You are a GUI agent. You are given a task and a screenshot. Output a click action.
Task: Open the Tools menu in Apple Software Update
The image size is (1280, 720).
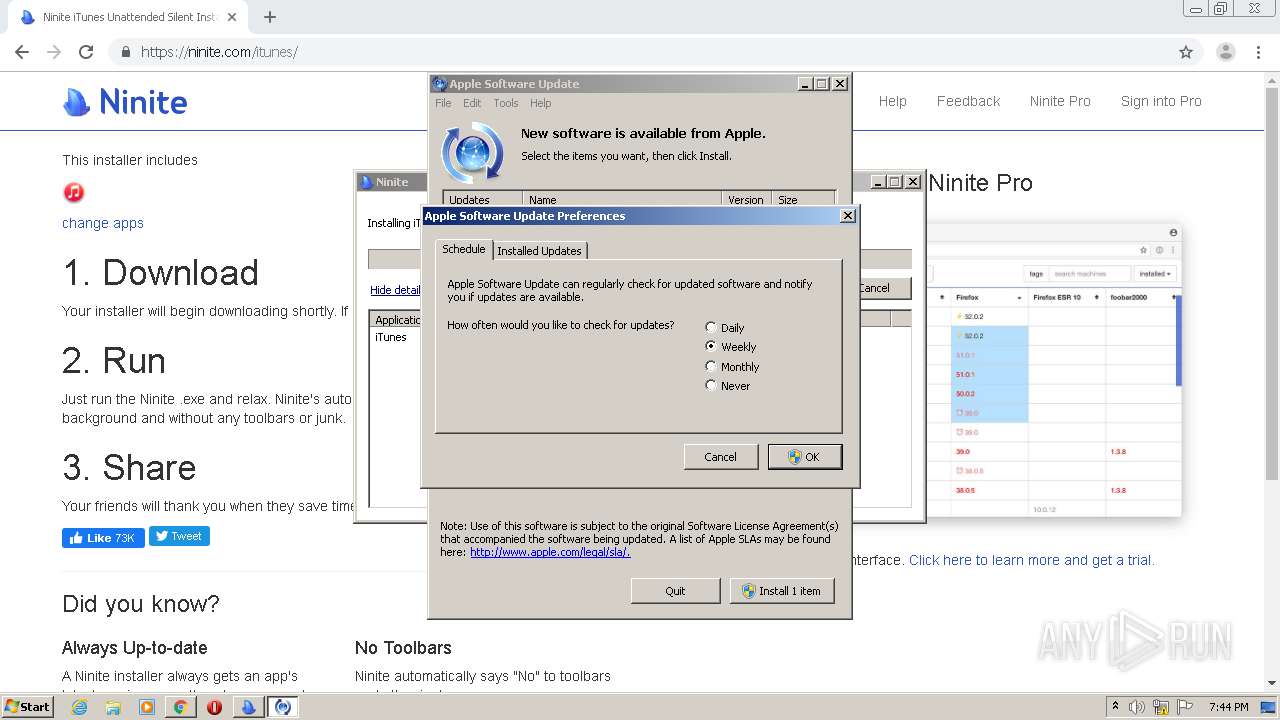506,103
